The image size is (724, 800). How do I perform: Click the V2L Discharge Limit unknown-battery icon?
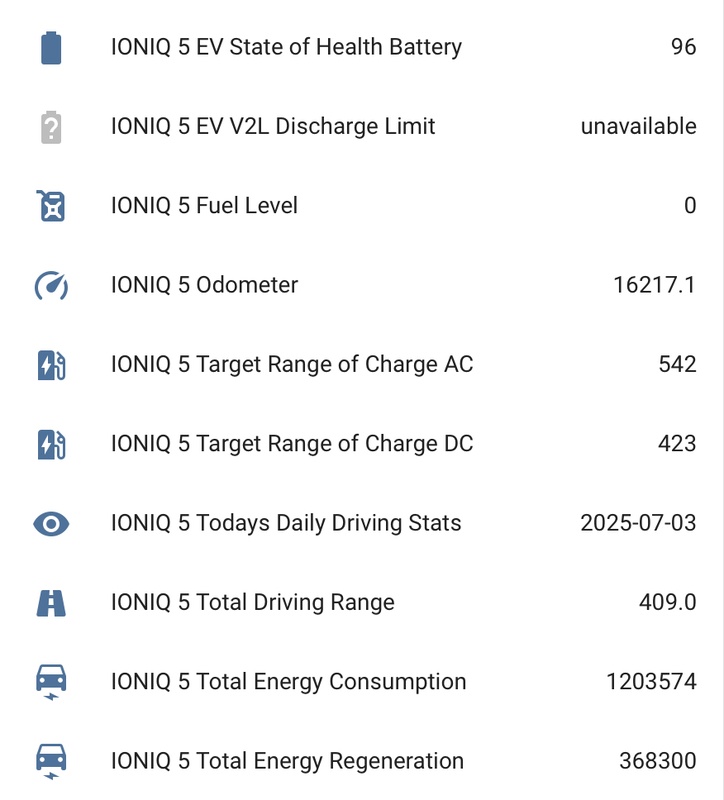pos(51,127)
